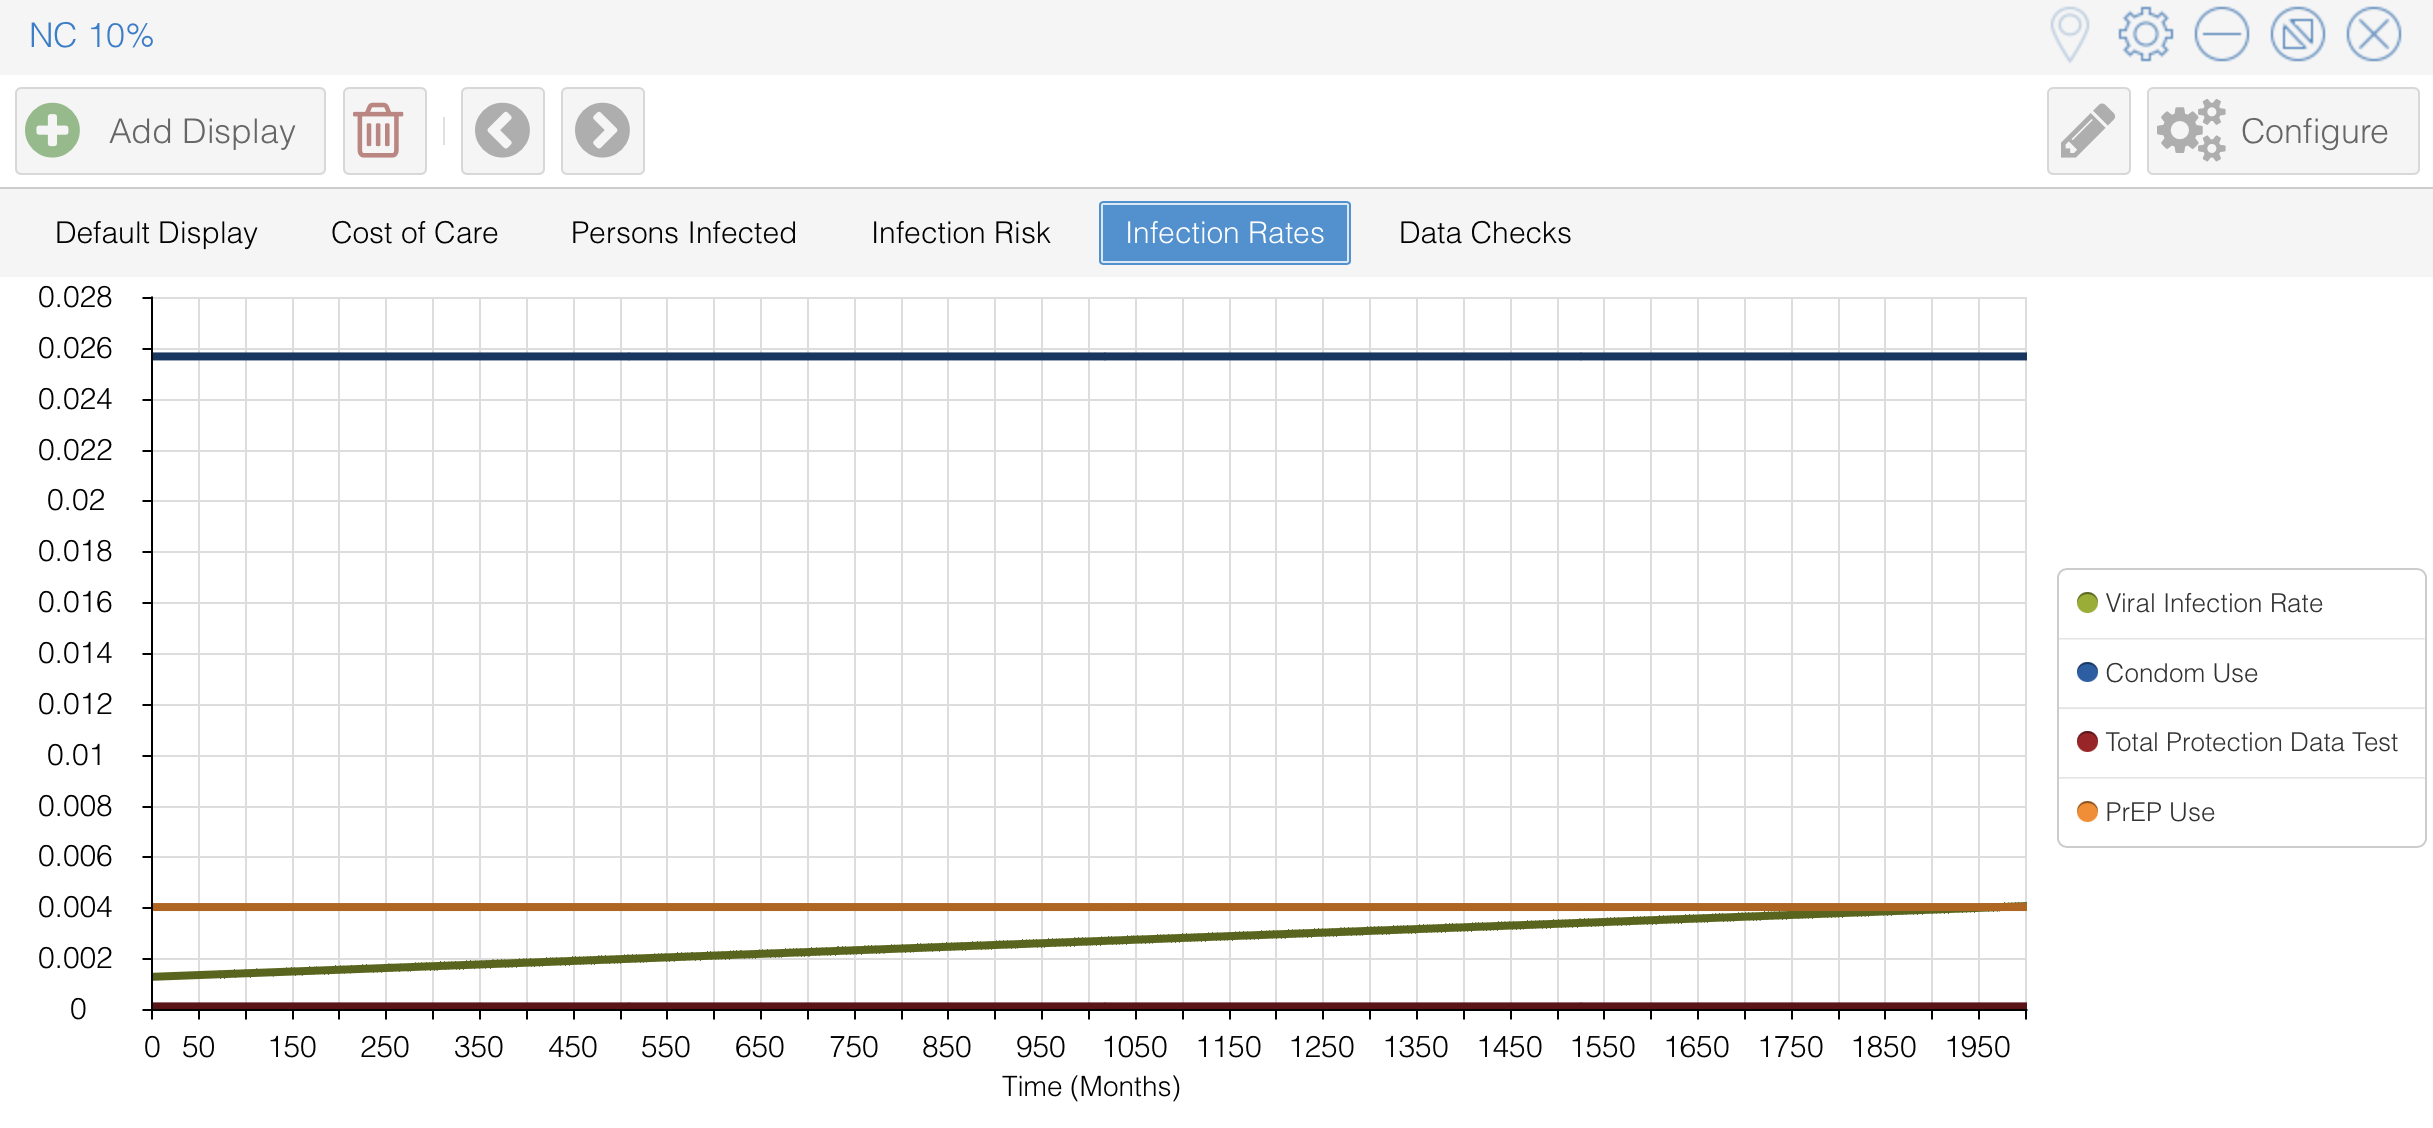The image size is (2433, 1128).
Task: Click the pencil edit icon
Action: pos(2088,131)
